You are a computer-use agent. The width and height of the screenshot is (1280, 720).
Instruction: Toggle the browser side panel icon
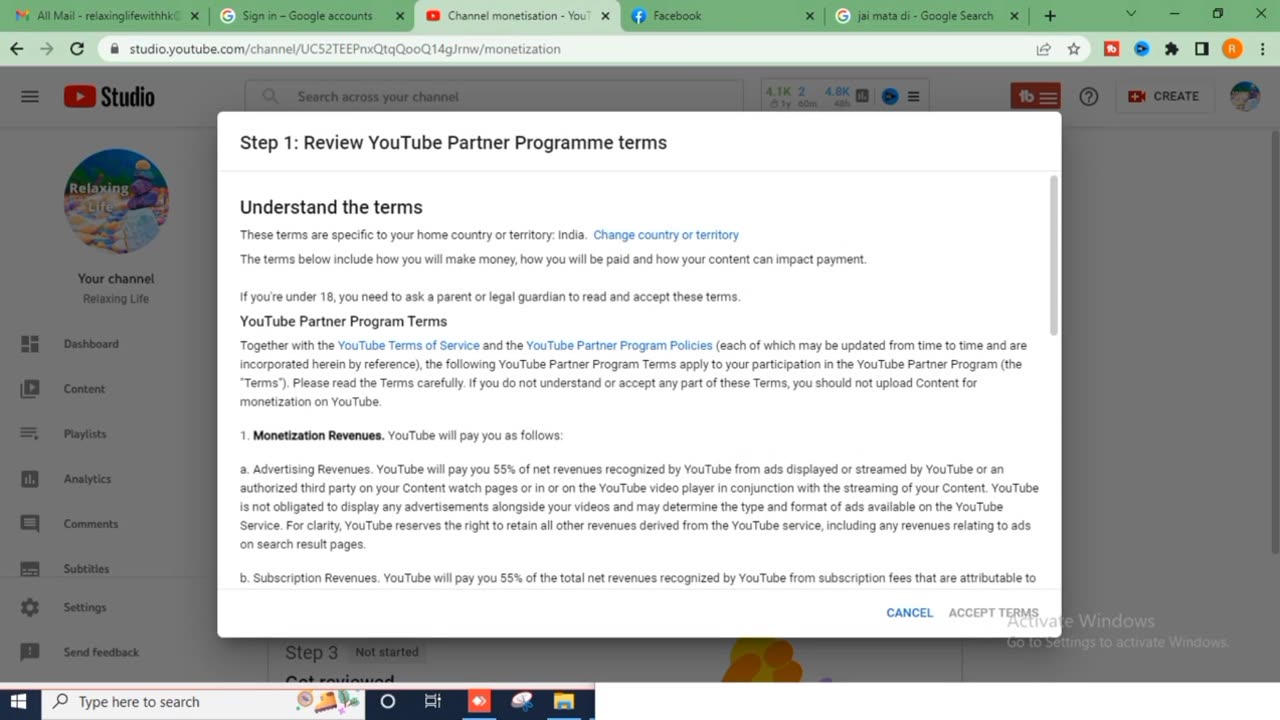coord(1202,48)
